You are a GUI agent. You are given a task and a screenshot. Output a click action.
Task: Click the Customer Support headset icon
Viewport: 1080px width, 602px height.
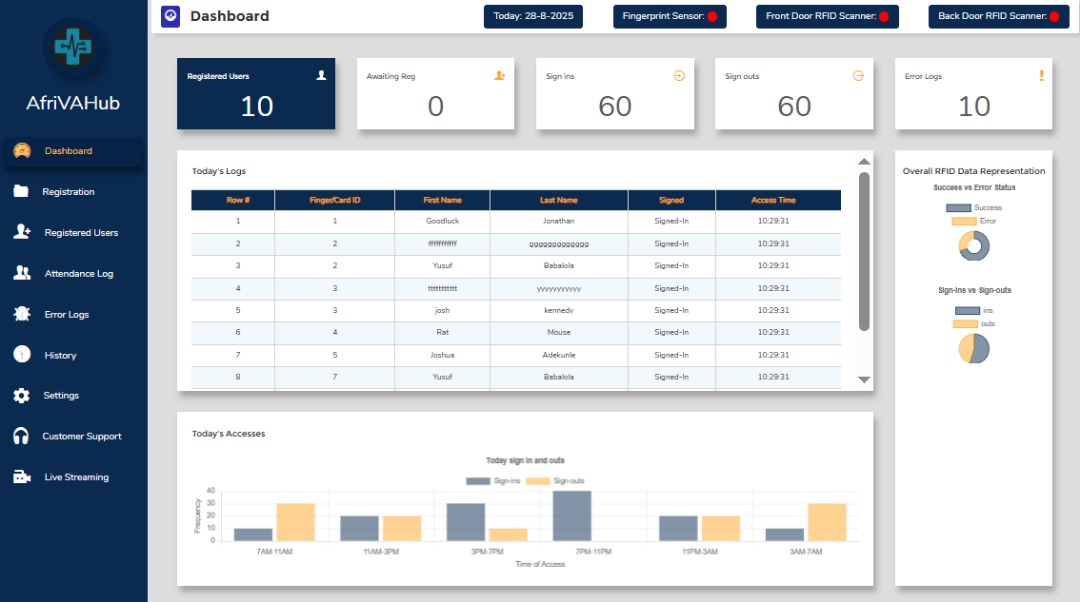(22, 436)
